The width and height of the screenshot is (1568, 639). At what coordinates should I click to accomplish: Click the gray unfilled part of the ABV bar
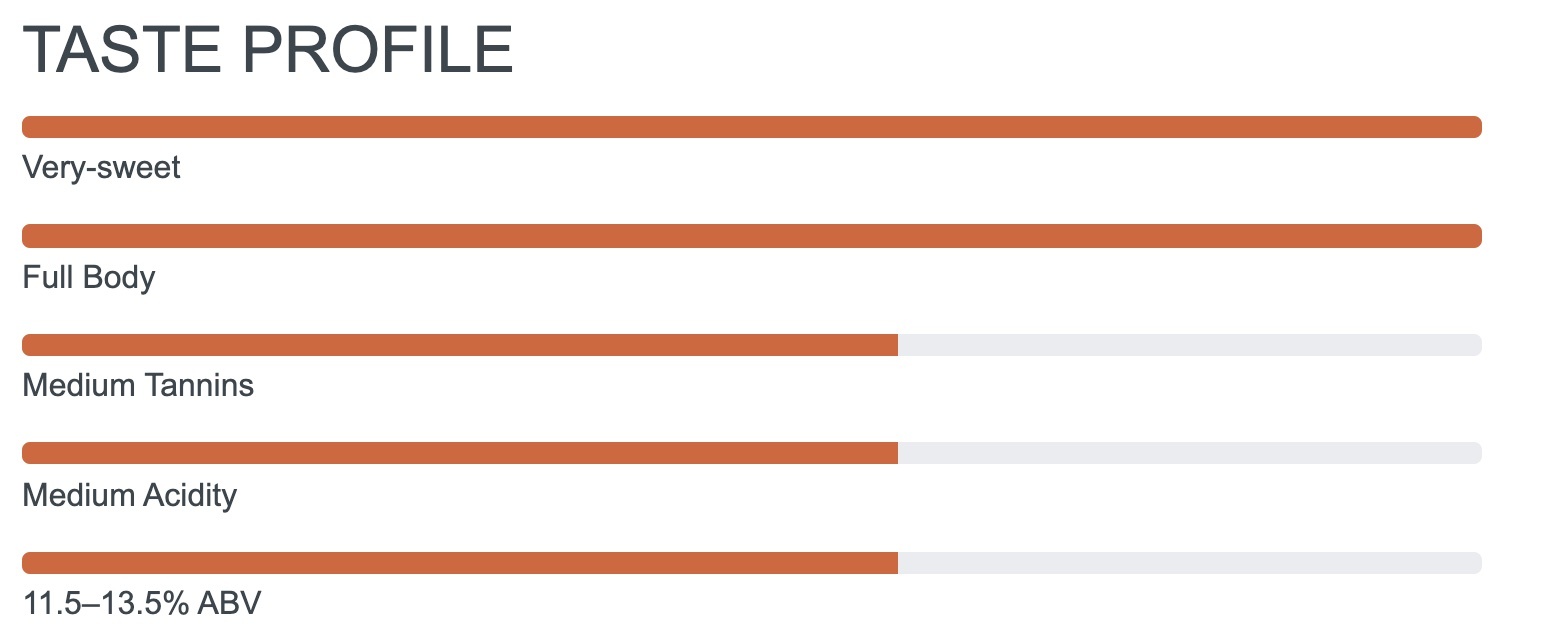click(1190, 562)
